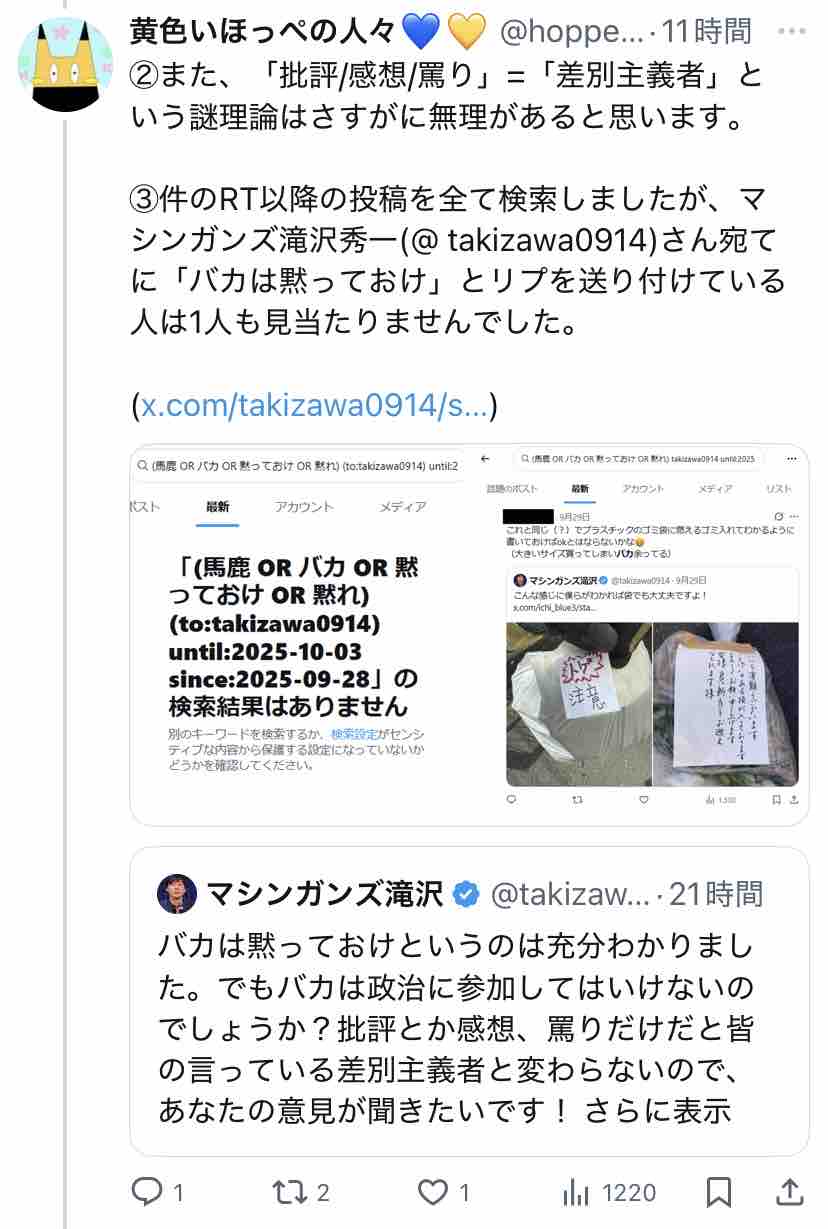Tap the share upload icon

click(x=789, y=1192)
